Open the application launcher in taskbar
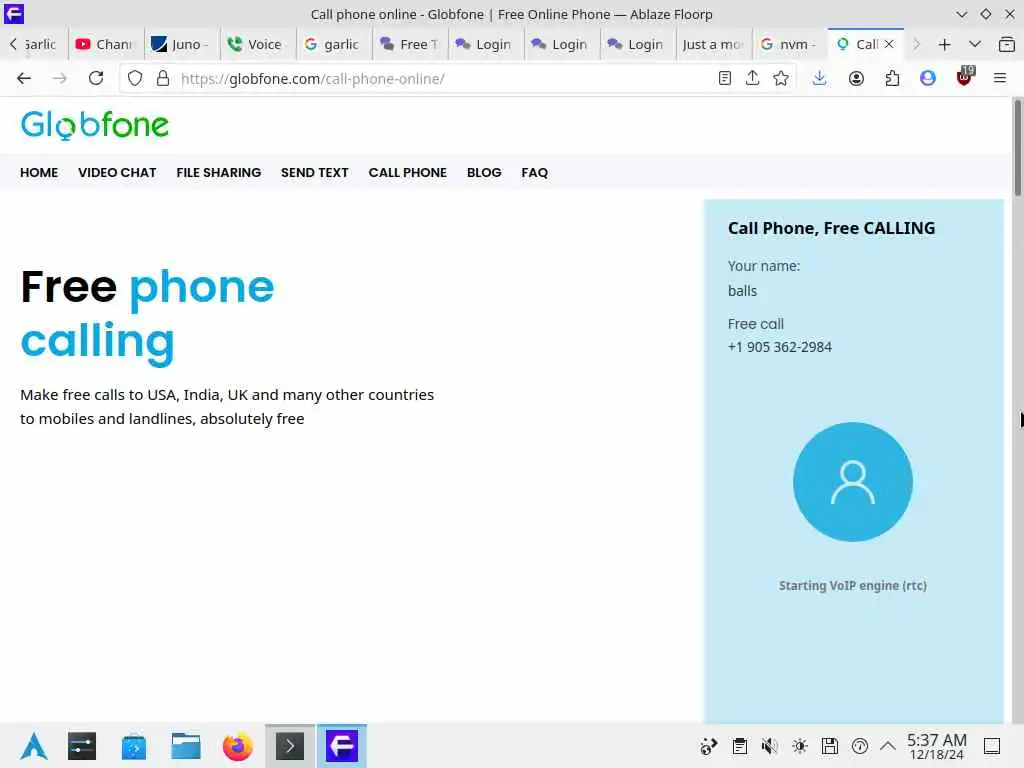This screenshot has width=1024, height=768. [x=33, y=746]
